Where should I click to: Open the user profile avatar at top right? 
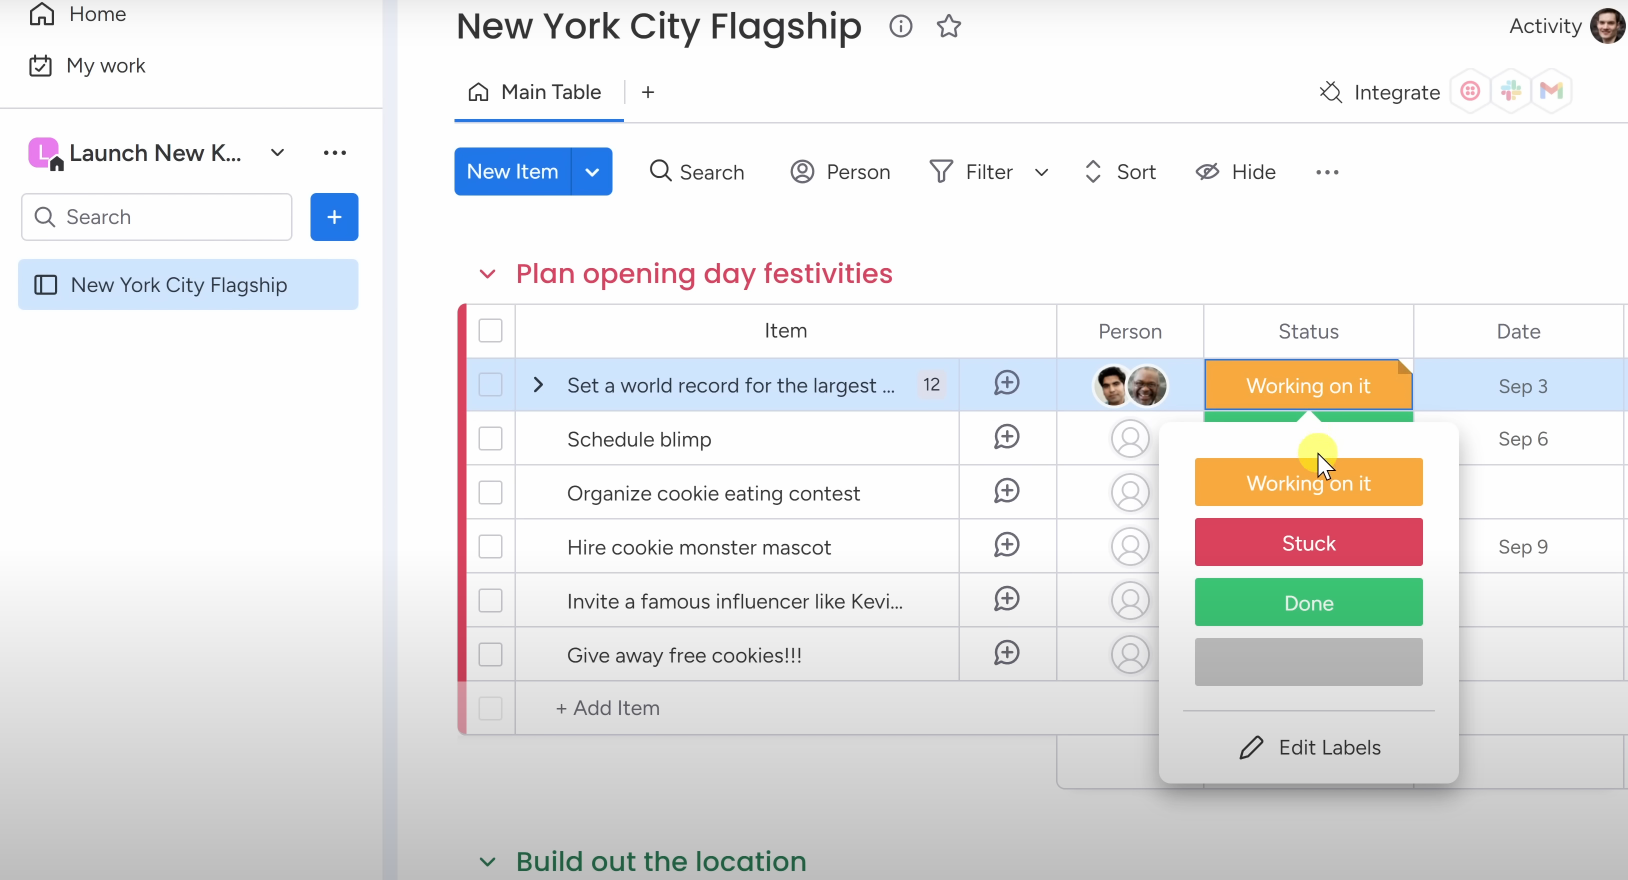coord(1608,26)
